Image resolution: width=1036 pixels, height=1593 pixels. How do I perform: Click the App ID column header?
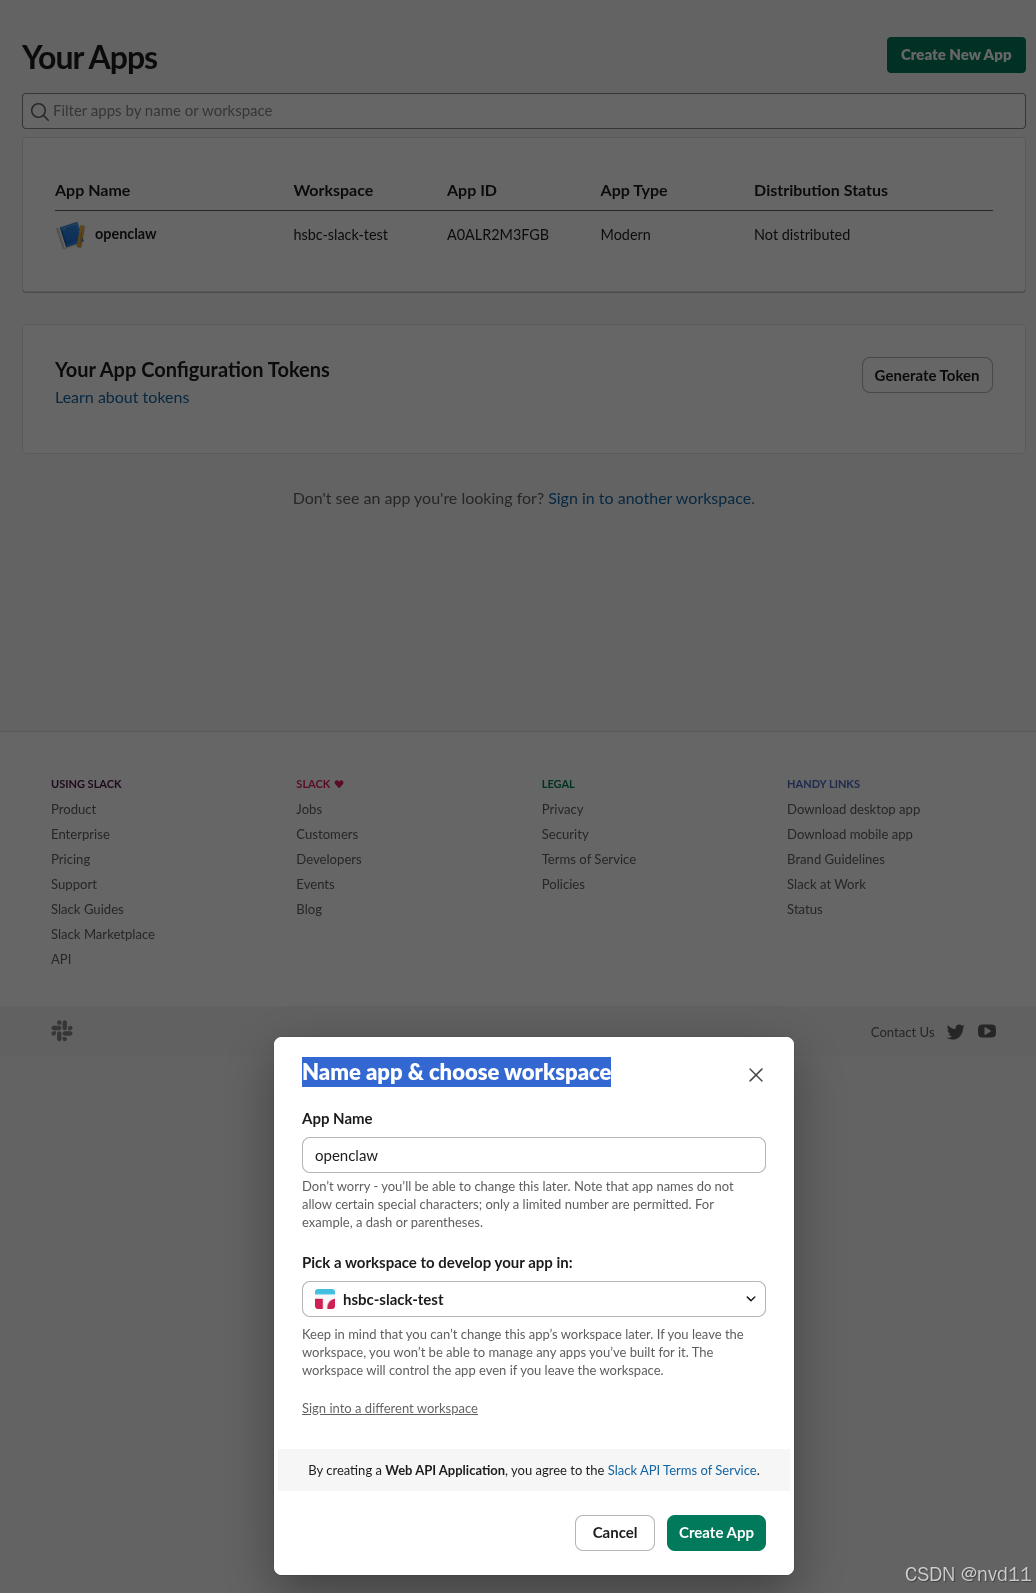(472, 191)
